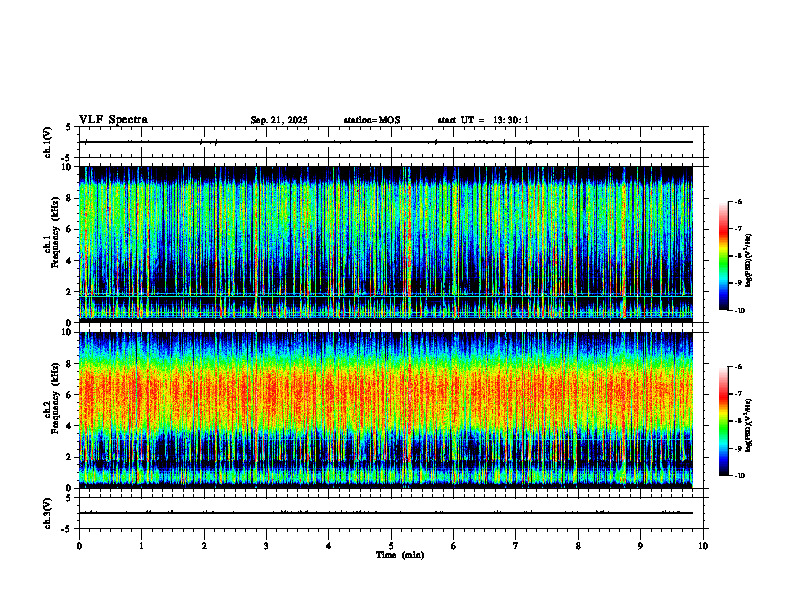Click the ch.2 color bar log(PSD) label
792x612 pixels.
click(x=749, y=425)
